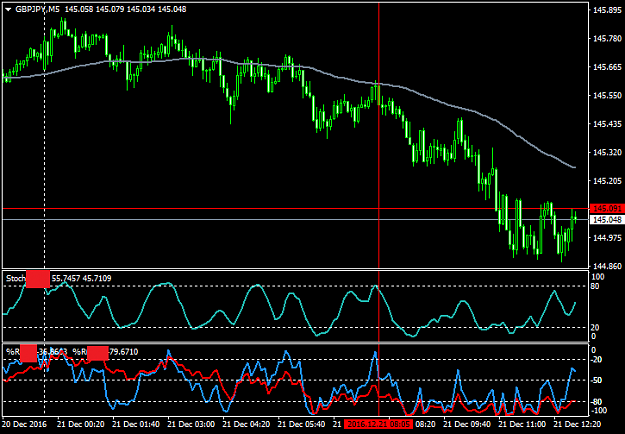Click the 21 Dec 03:00 time label
This screenshot has height=434, width=625.
point(192,424)
